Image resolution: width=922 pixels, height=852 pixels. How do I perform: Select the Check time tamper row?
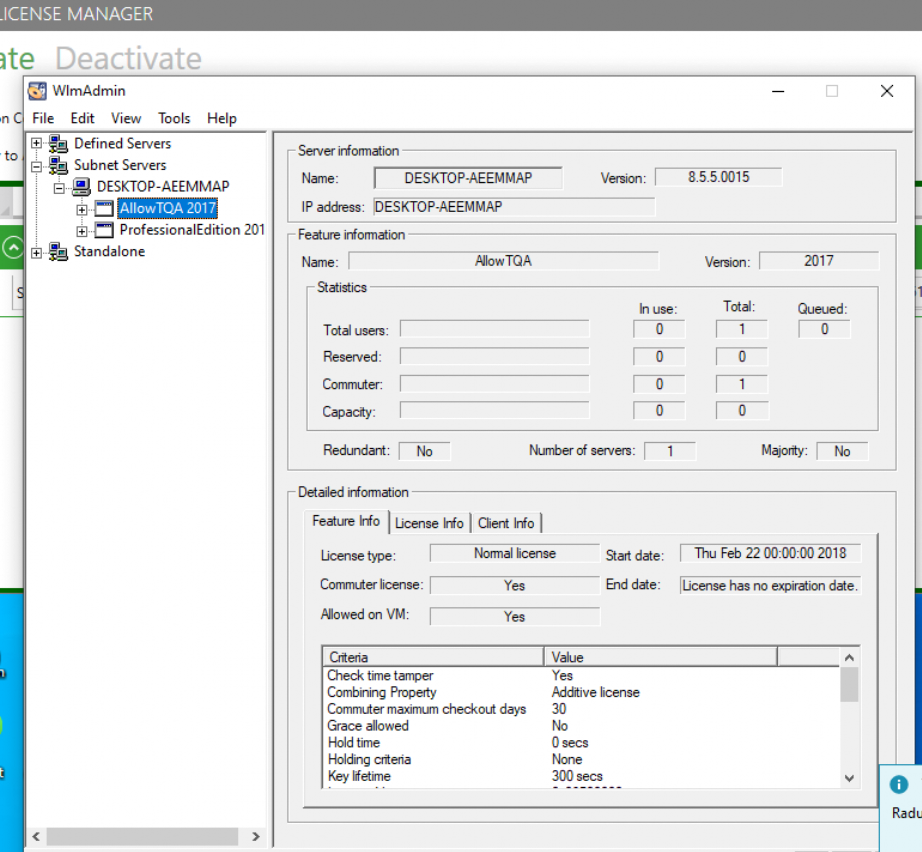[582, 676]
